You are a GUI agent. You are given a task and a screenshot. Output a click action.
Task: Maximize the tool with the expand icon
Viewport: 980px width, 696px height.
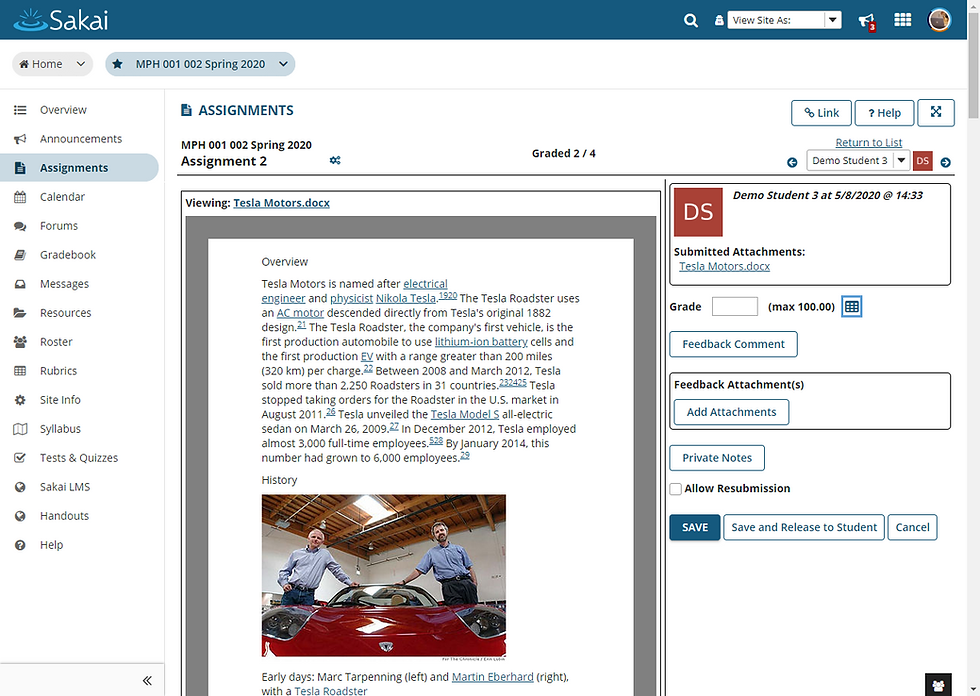tap(936, 112)
